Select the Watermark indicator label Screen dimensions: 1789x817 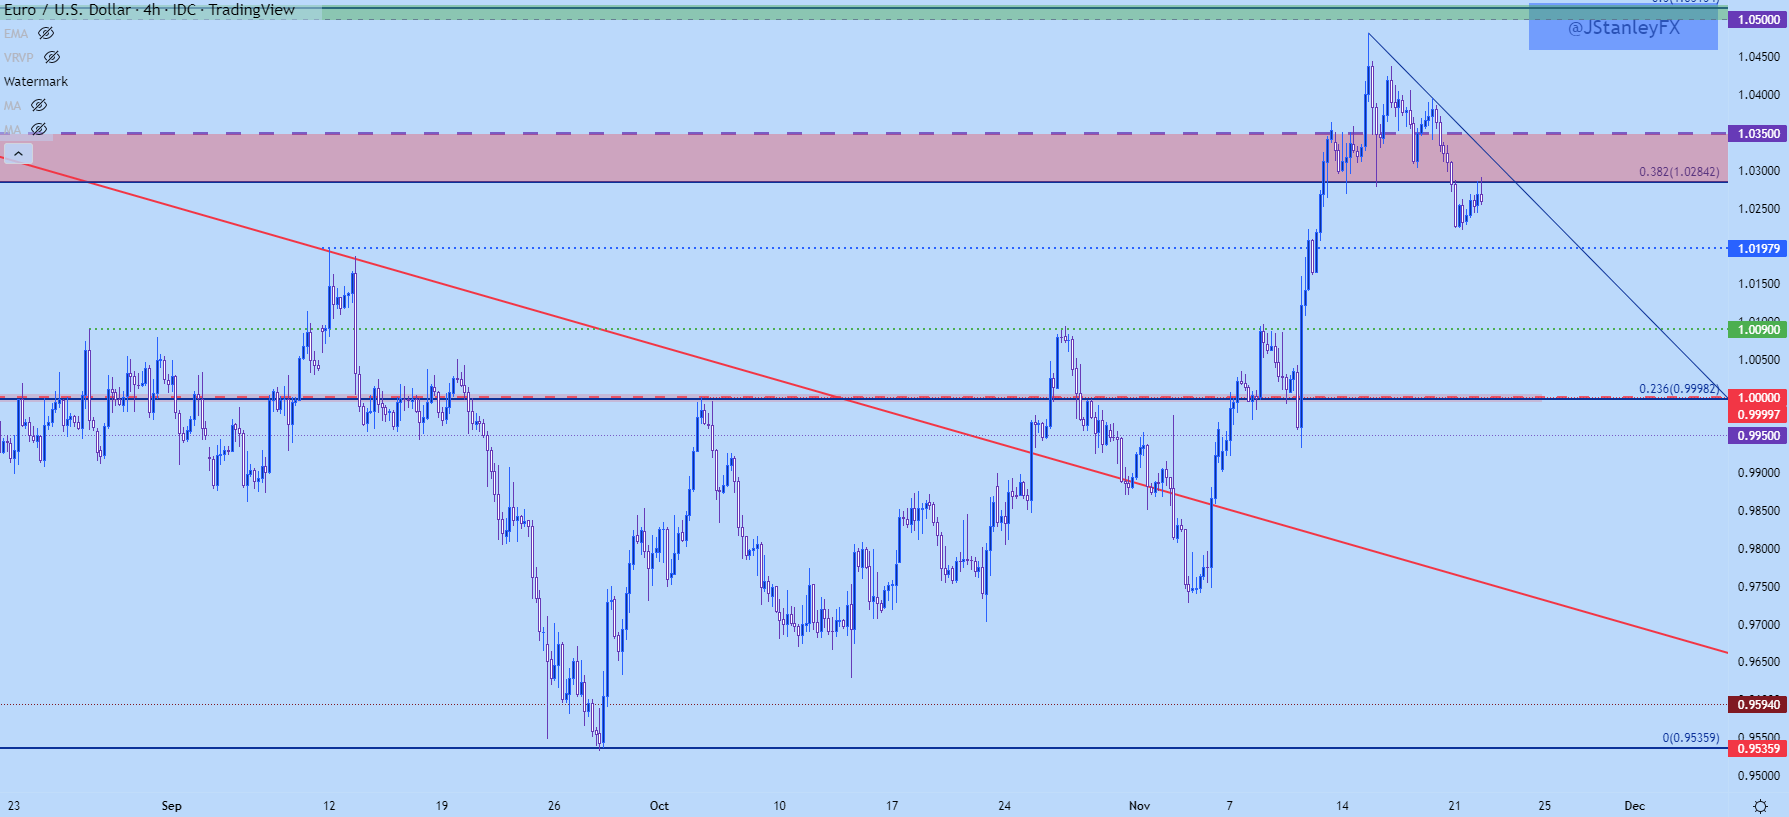coord(36,81)
